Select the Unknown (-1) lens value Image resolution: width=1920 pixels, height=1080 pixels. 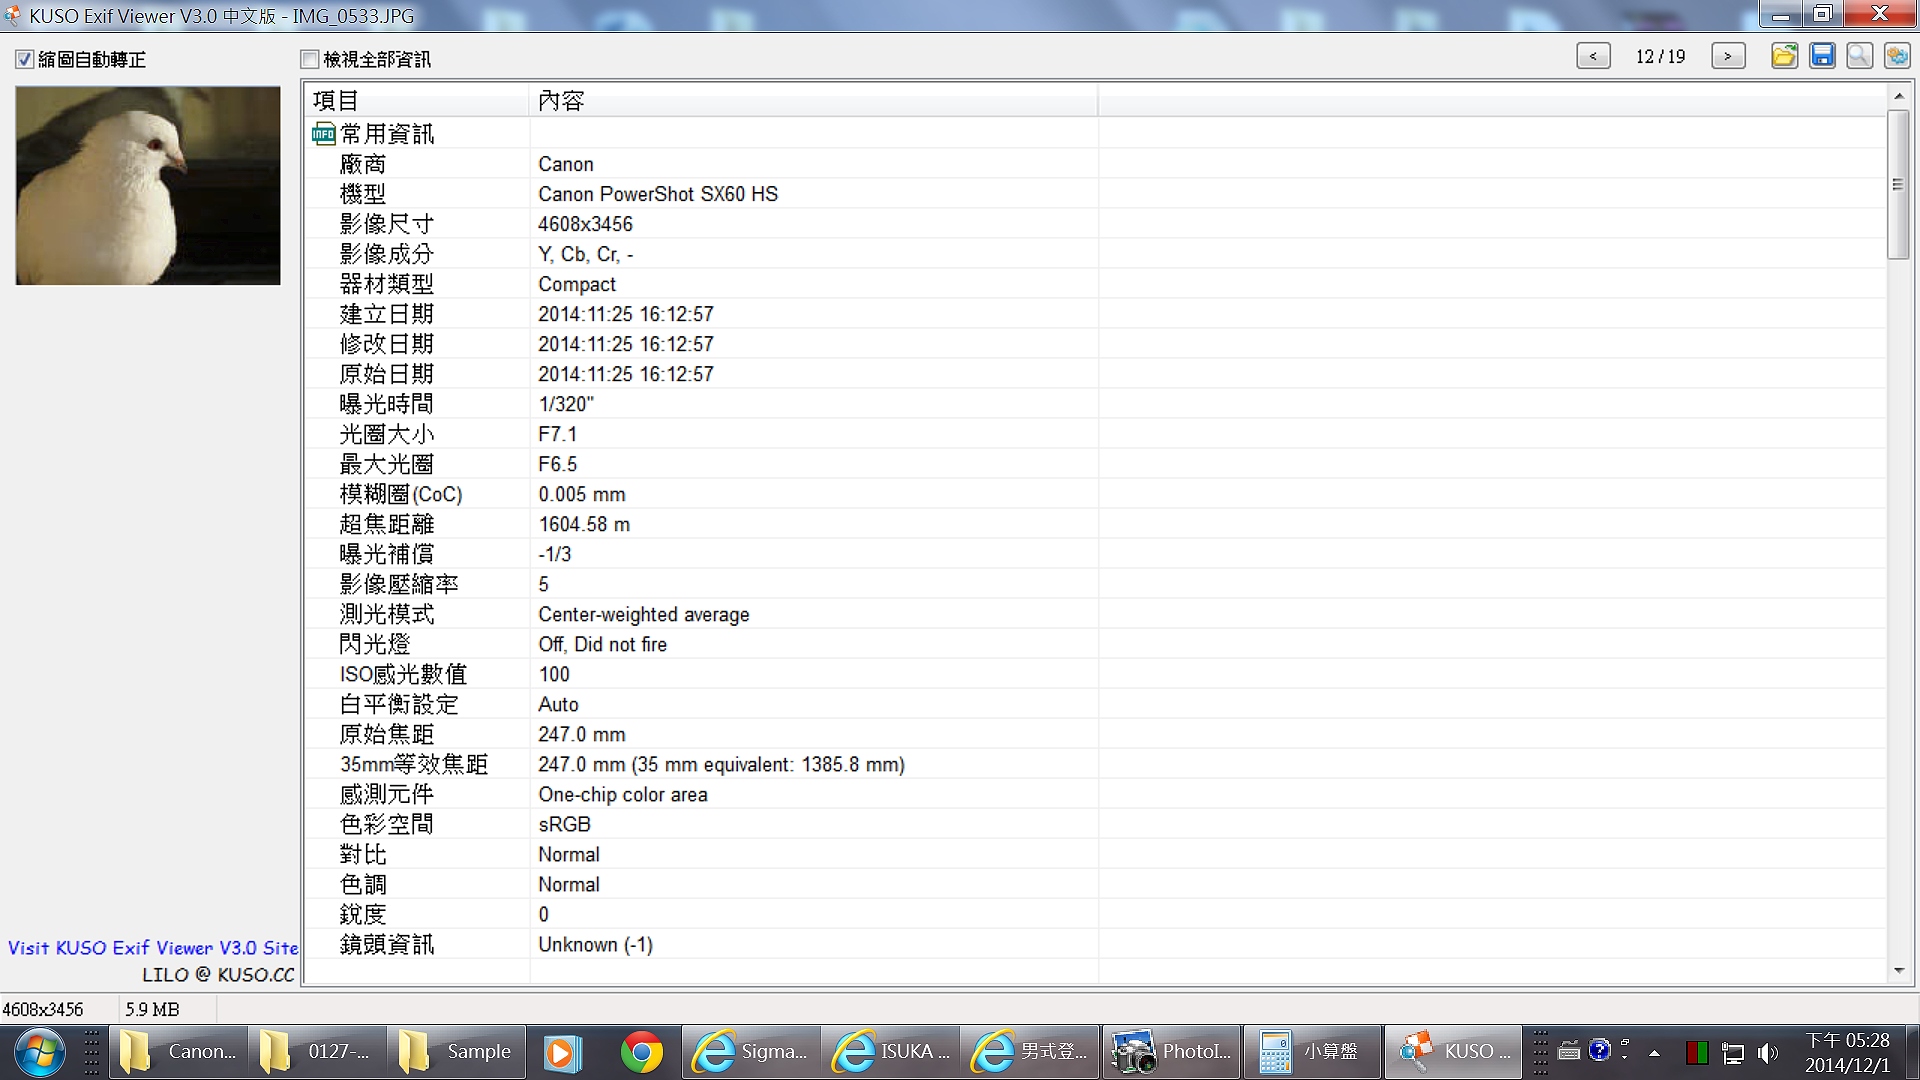pos(595,944)
